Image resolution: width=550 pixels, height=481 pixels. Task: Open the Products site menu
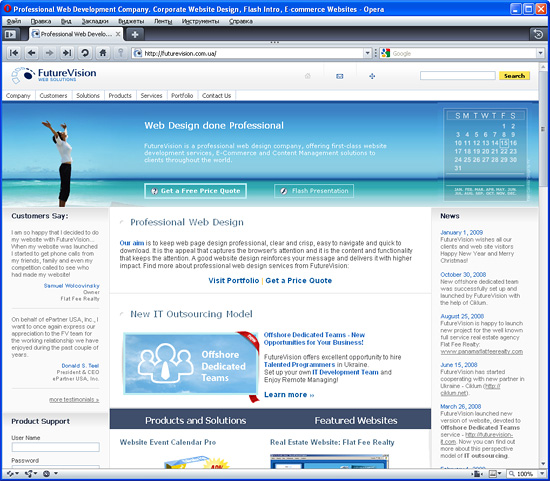tap(120, 95)
